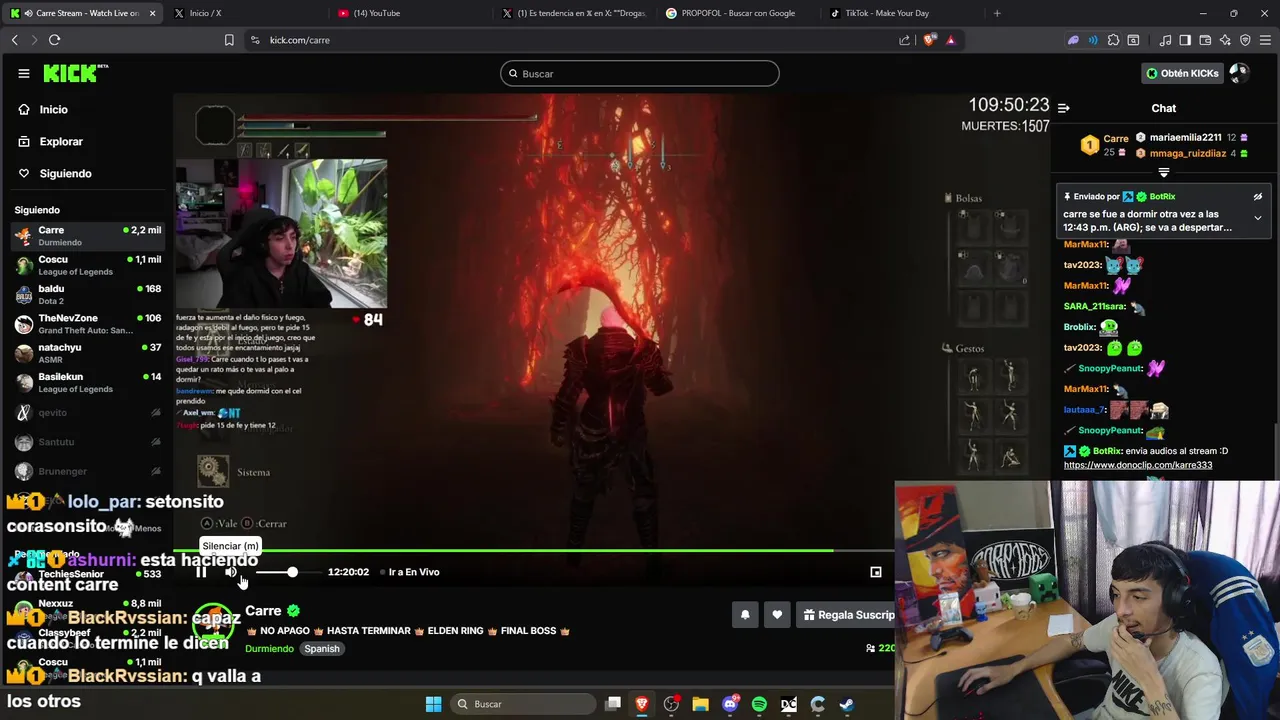Open a new browser tab
This screenshot has width=1280, height=720.
(x=997, y=13)
